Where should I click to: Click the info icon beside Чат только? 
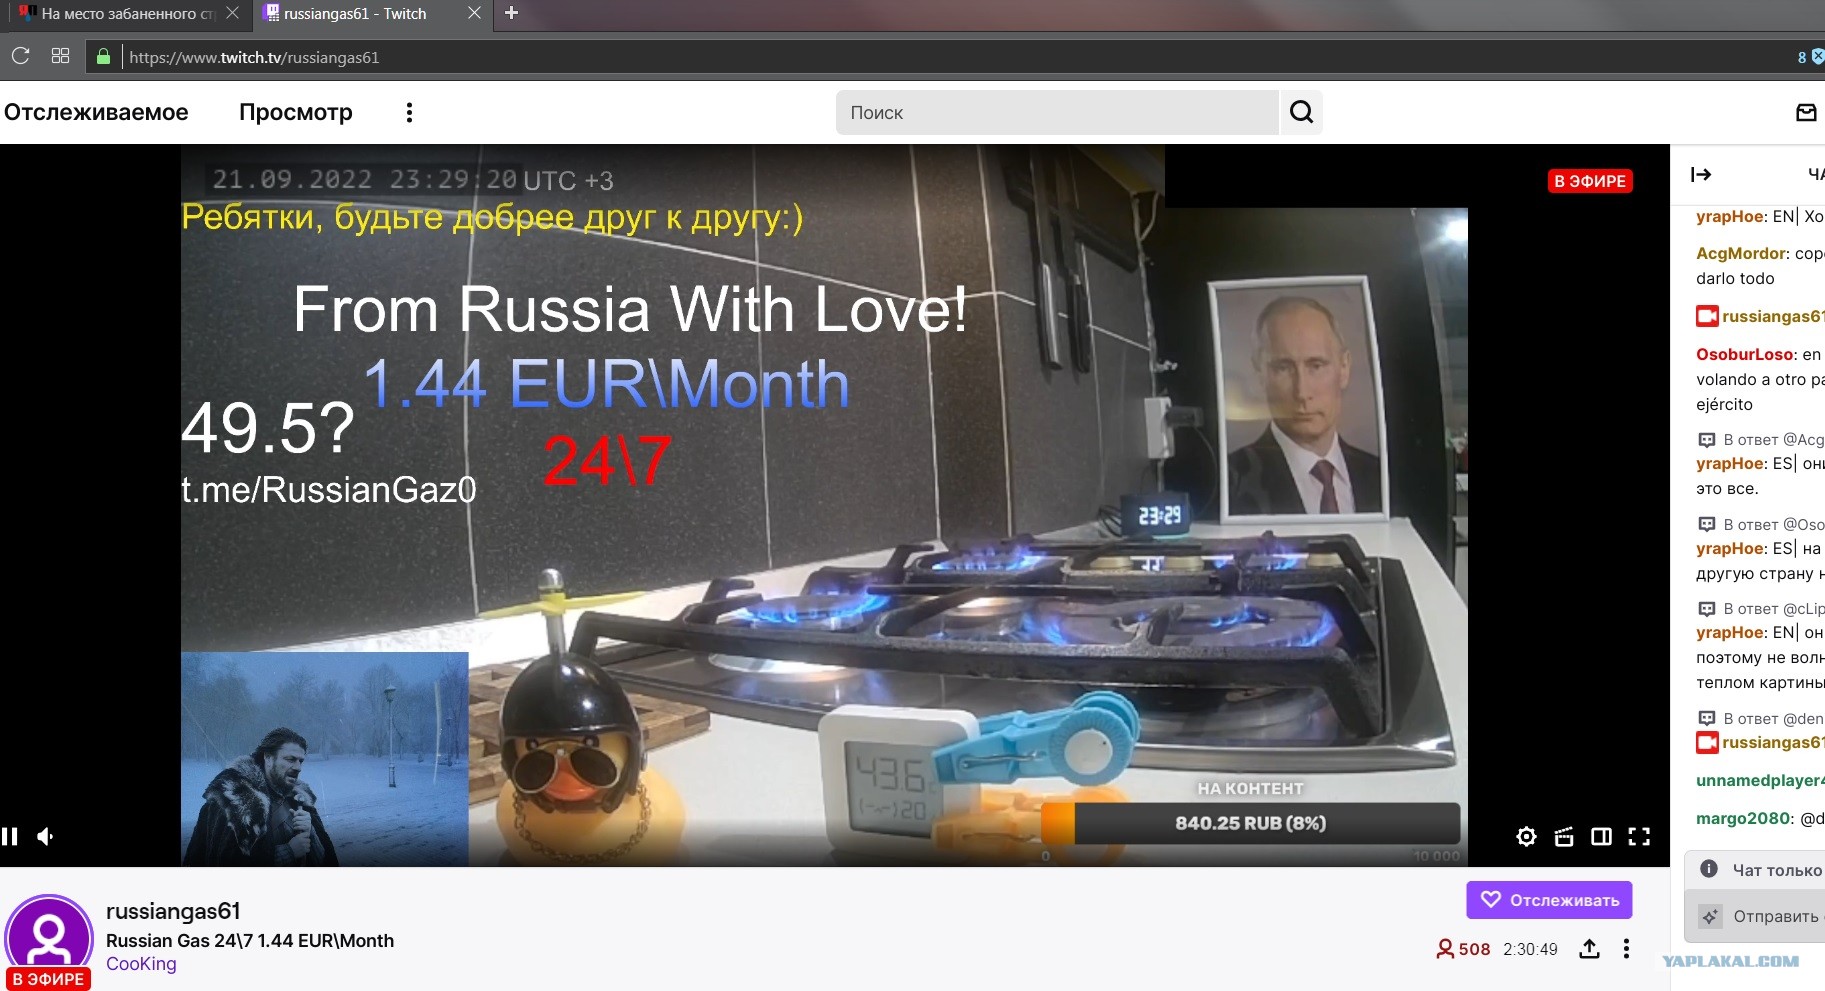pyautogui.click(x=1710, y=869)
